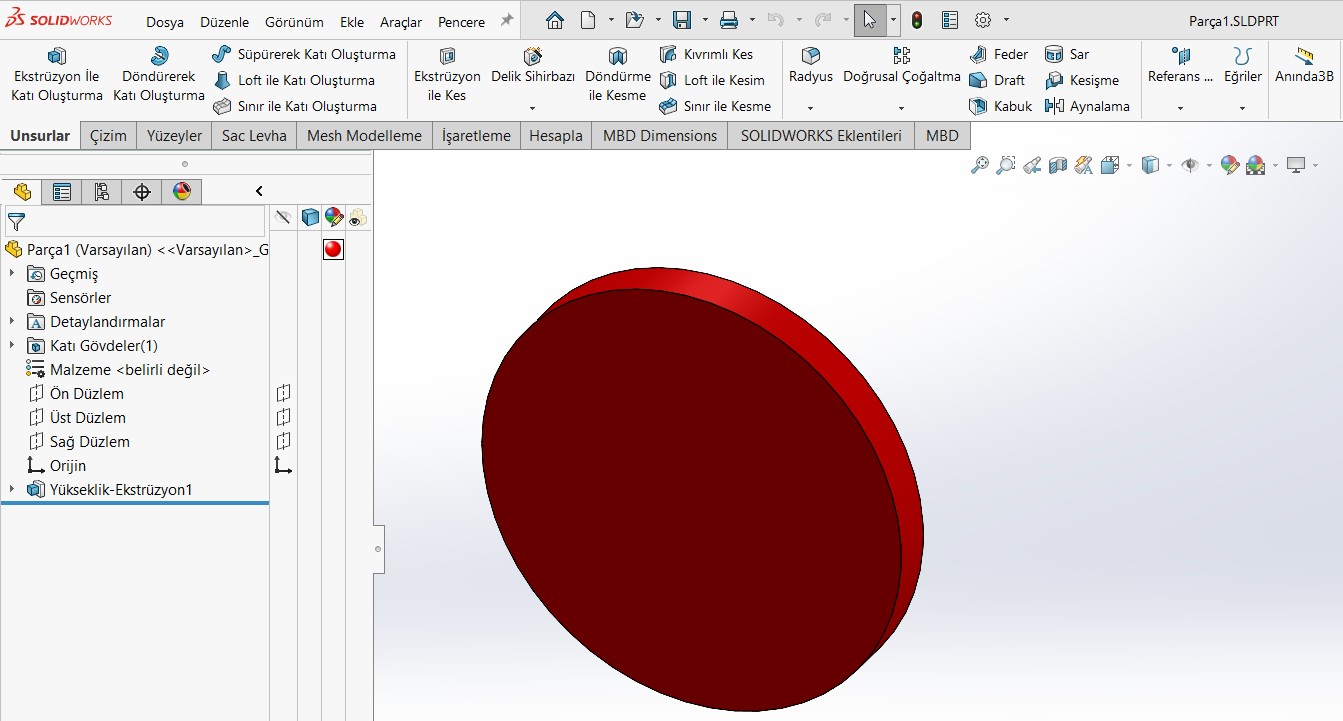The width and height of the screenshot is (1343, 721).
Task: Open Options with the gear icon
Action: point(983,20)
